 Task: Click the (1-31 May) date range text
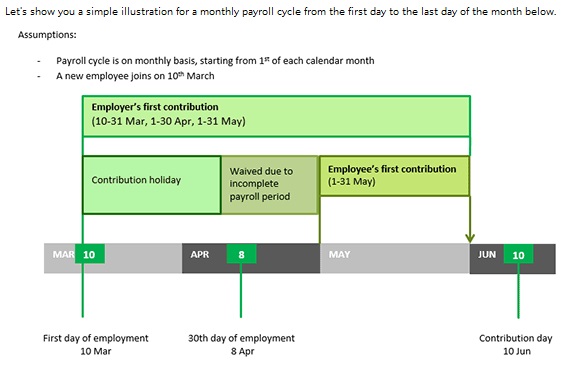point(352,182)
